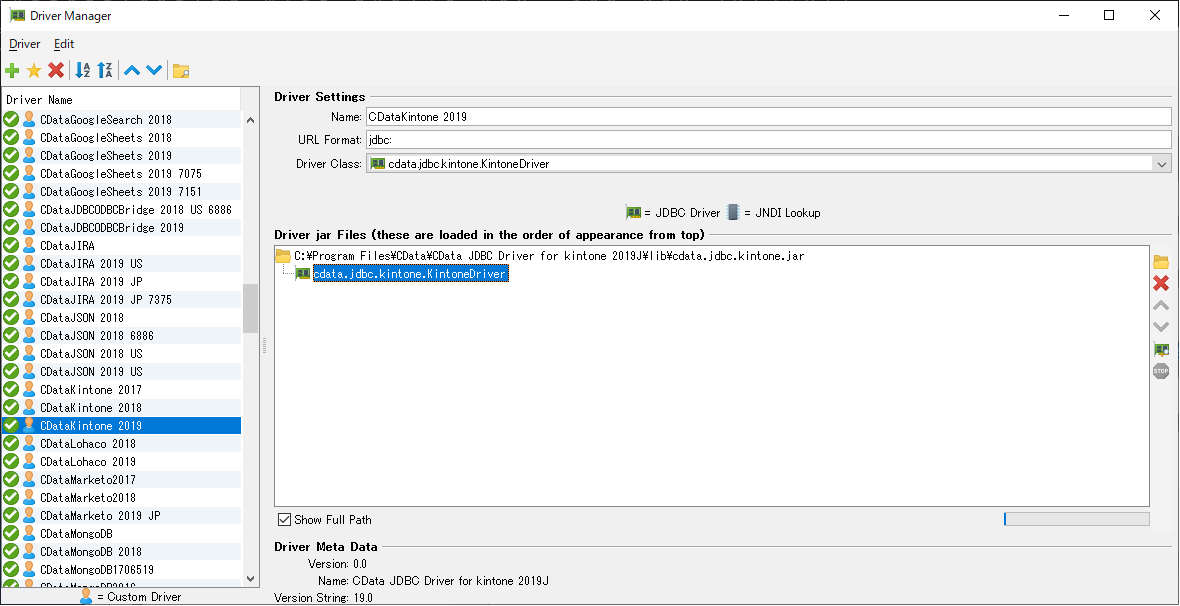This screenshot has height=606, width=1180.
Task: Select the CDataGoogleSheets 2019 7075 driver
Action: 121,174
